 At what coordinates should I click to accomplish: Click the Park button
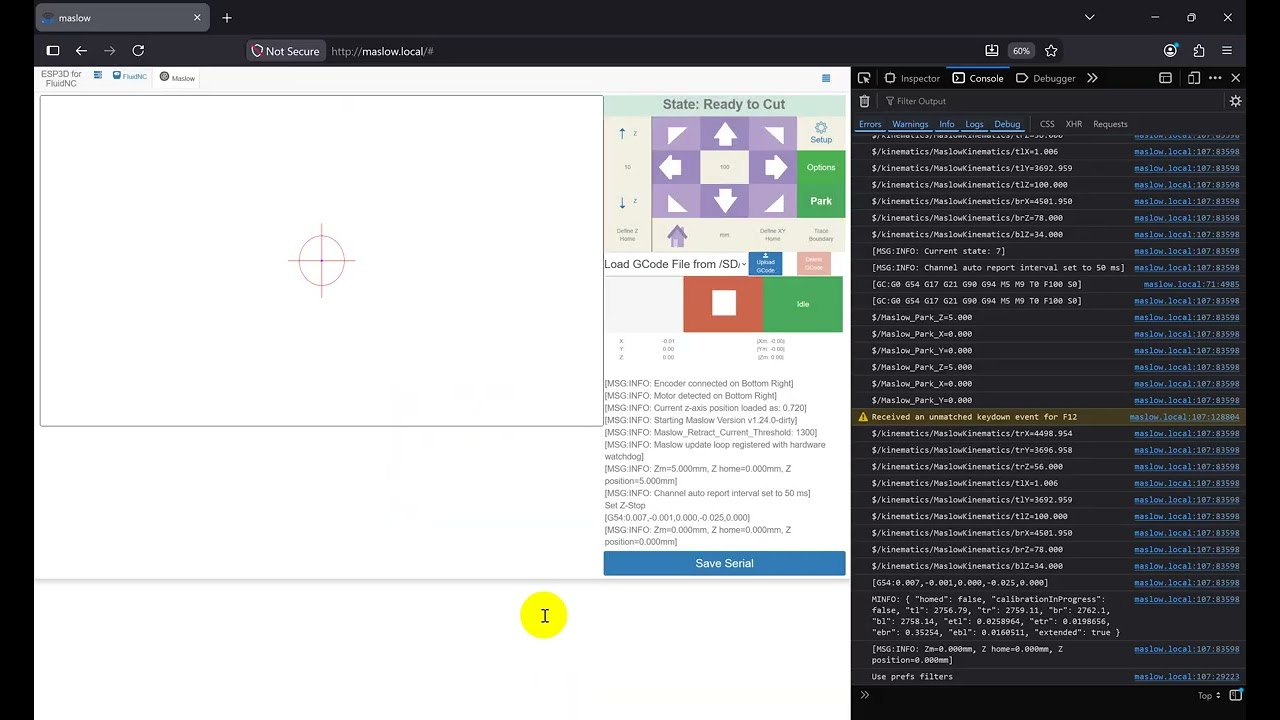pos(821,201)
